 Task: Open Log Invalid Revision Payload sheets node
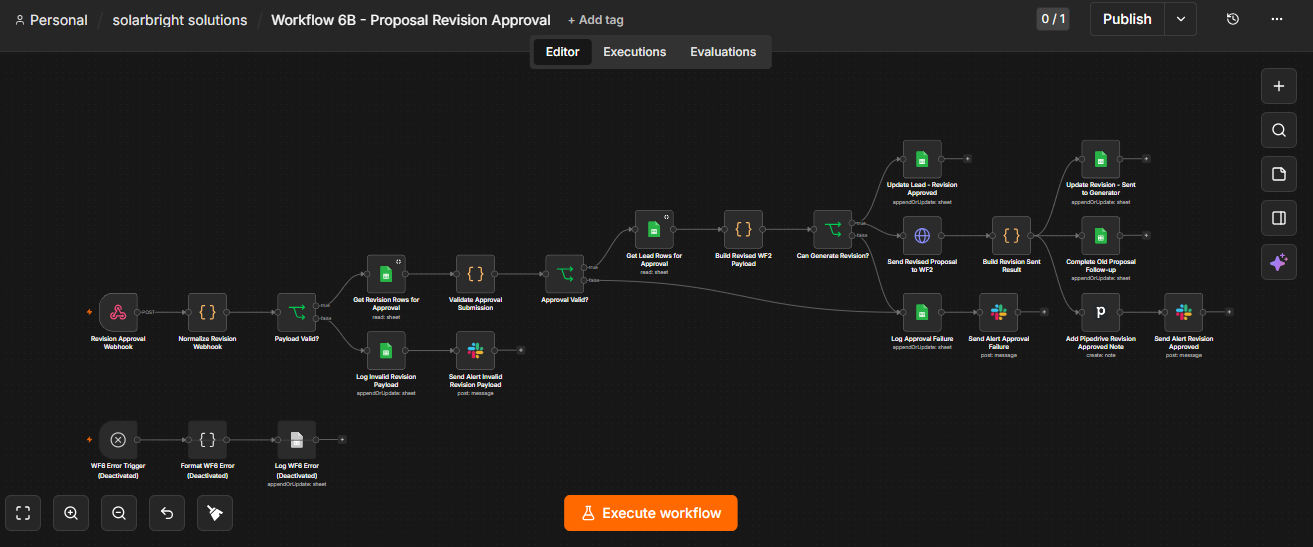tap(386, 351)
